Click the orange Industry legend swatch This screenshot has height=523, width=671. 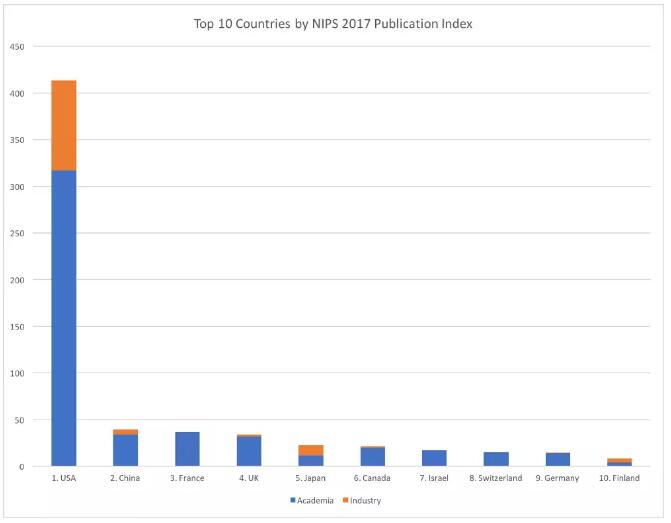(346, 500)
